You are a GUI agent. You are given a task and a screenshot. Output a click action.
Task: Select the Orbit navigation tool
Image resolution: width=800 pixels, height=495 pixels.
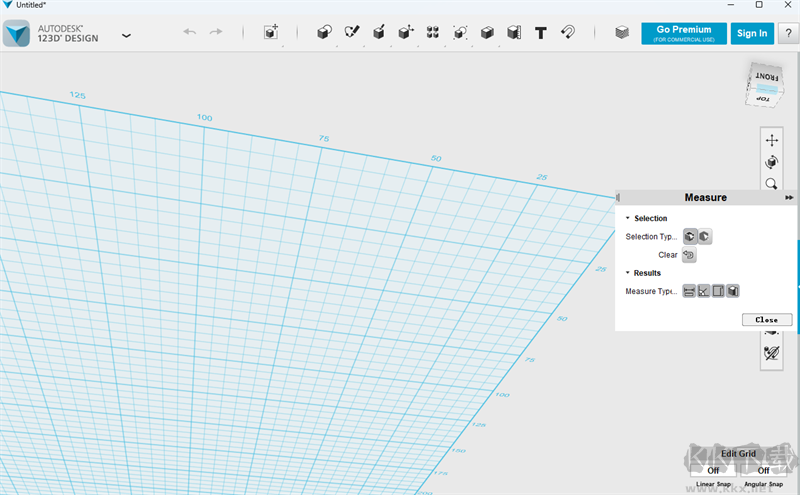[x=771, y=162]
